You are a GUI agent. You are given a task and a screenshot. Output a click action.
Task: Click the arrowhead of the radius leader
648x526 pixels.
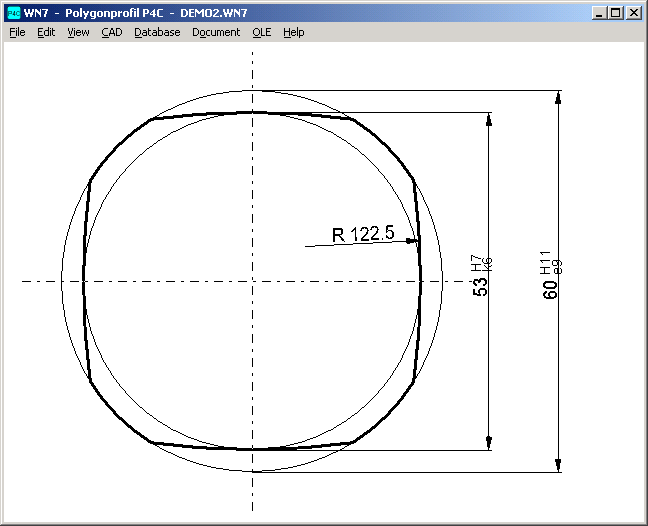(413, 240)
